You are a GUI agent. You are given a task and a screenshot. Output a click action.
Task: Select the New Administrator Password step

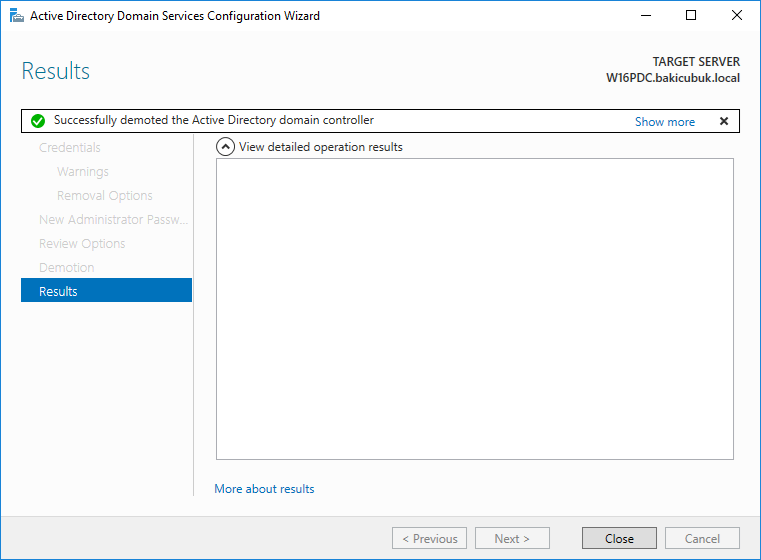pos(113,219)
